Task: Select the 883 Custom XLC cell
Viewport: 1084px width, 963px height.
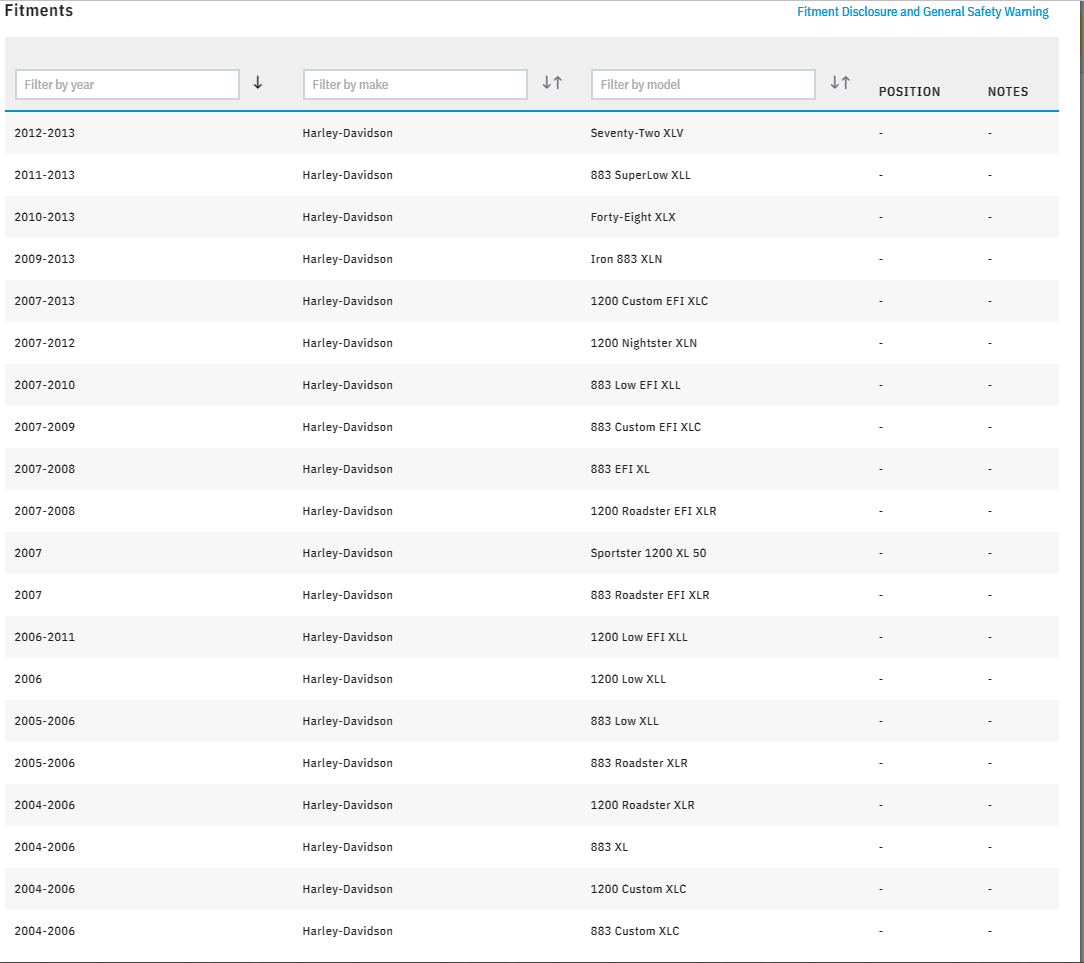Action: point(635,931)
